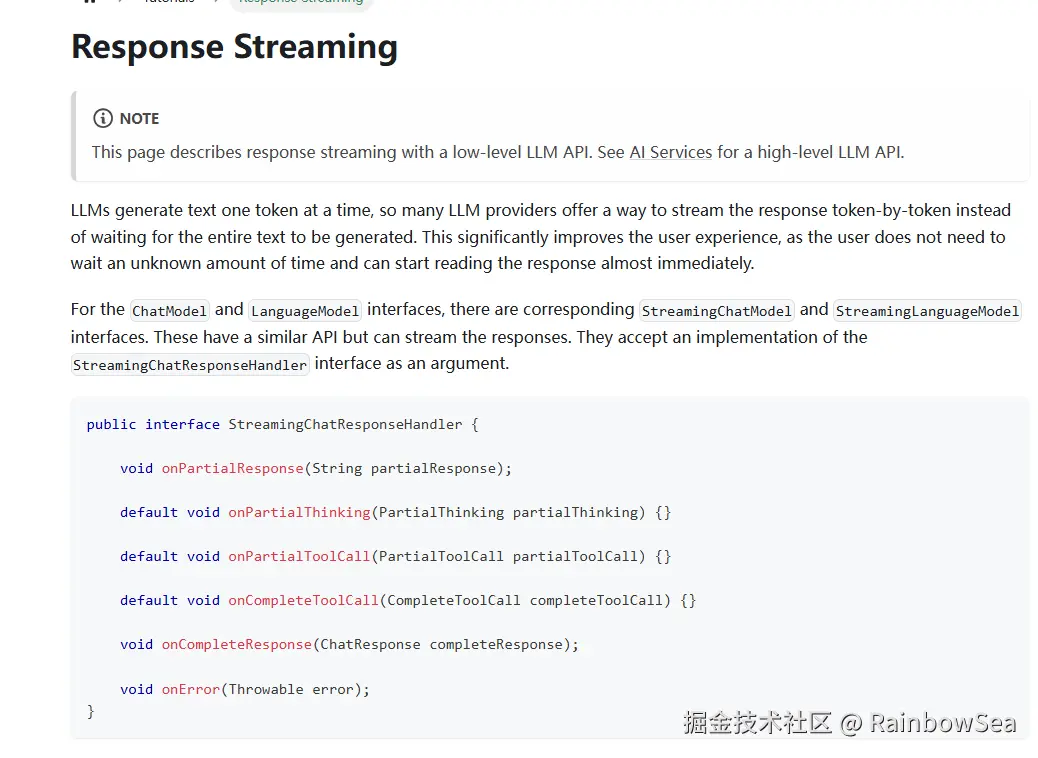Click the inline ChatModel code term
Viewport: 1038px width, 758px height.
(169, 311)
